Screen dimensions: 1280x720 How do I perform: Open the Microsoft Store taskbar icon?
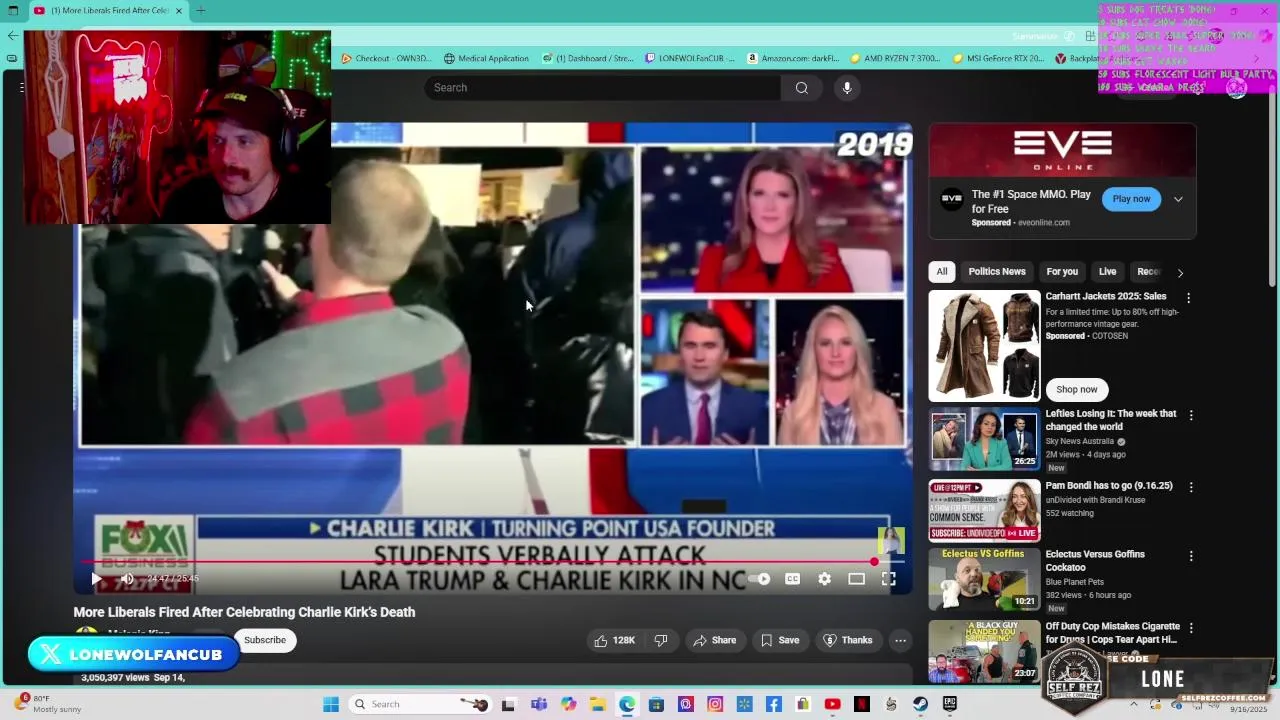pos(656,704)
